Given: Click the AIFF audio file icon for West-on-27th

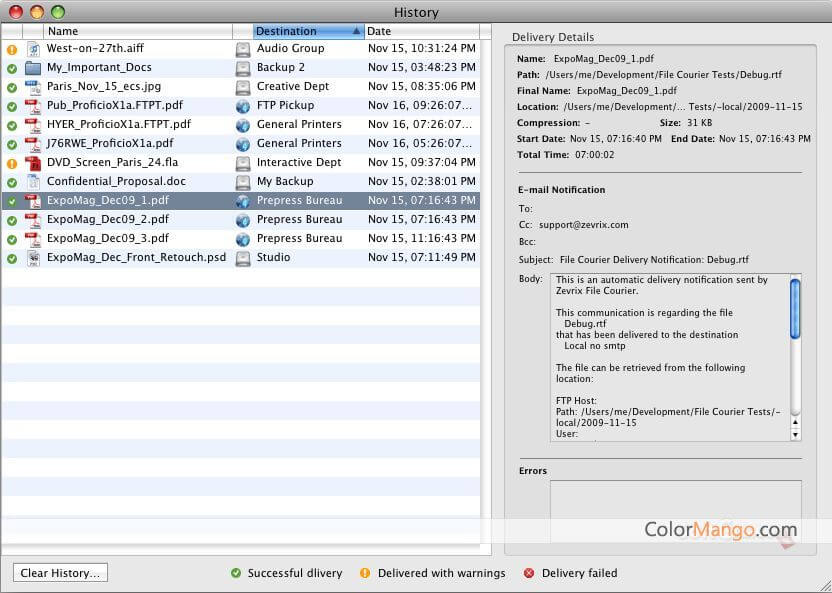Looking at the screenshot, I should click(33, 49).
